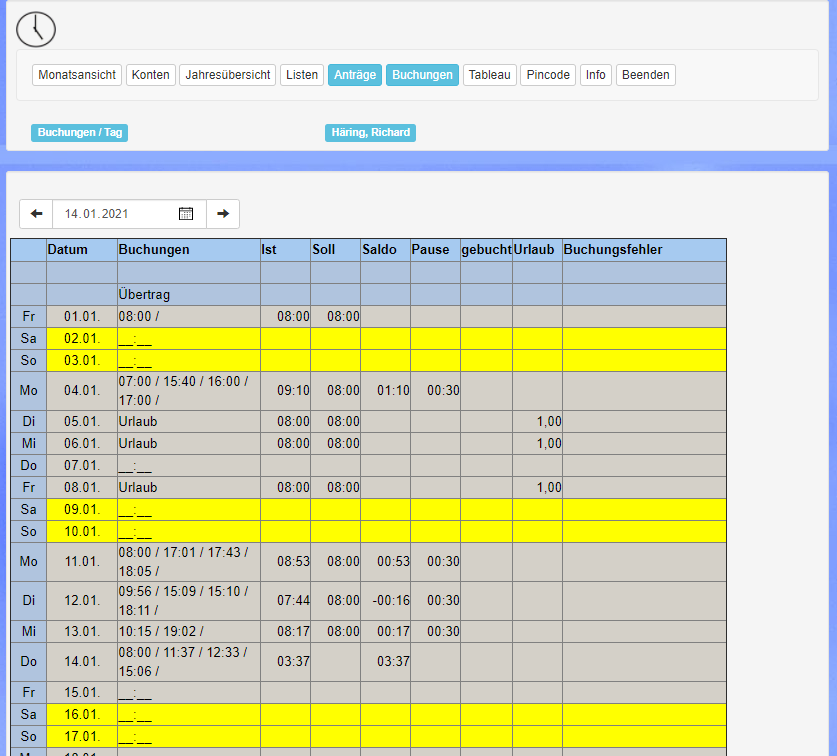The image size is (837, 756).
Task: Open the calendar date picker icon
Action: coord(186,214)
